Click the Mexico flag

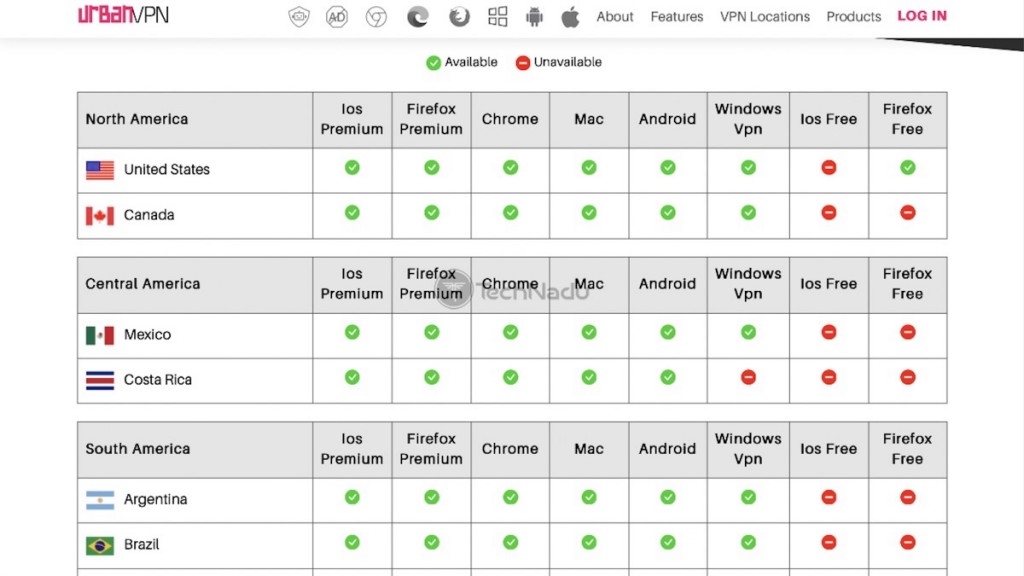100,335
